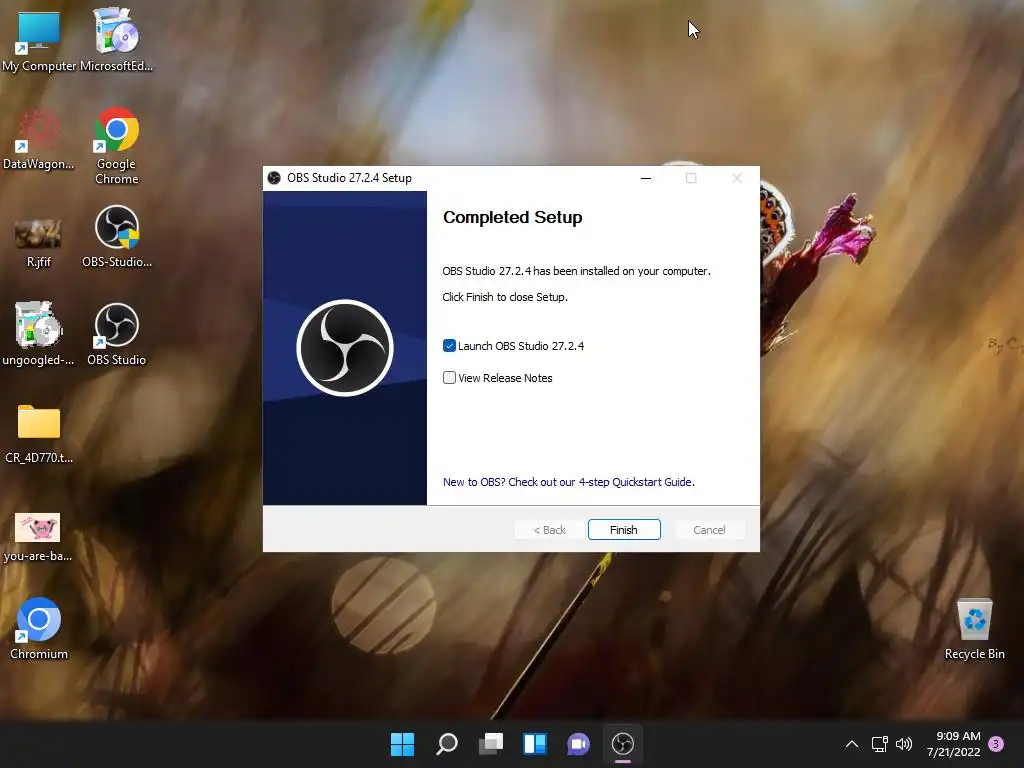Select the DataWagon shortcut icon

(x=39, y=139)
